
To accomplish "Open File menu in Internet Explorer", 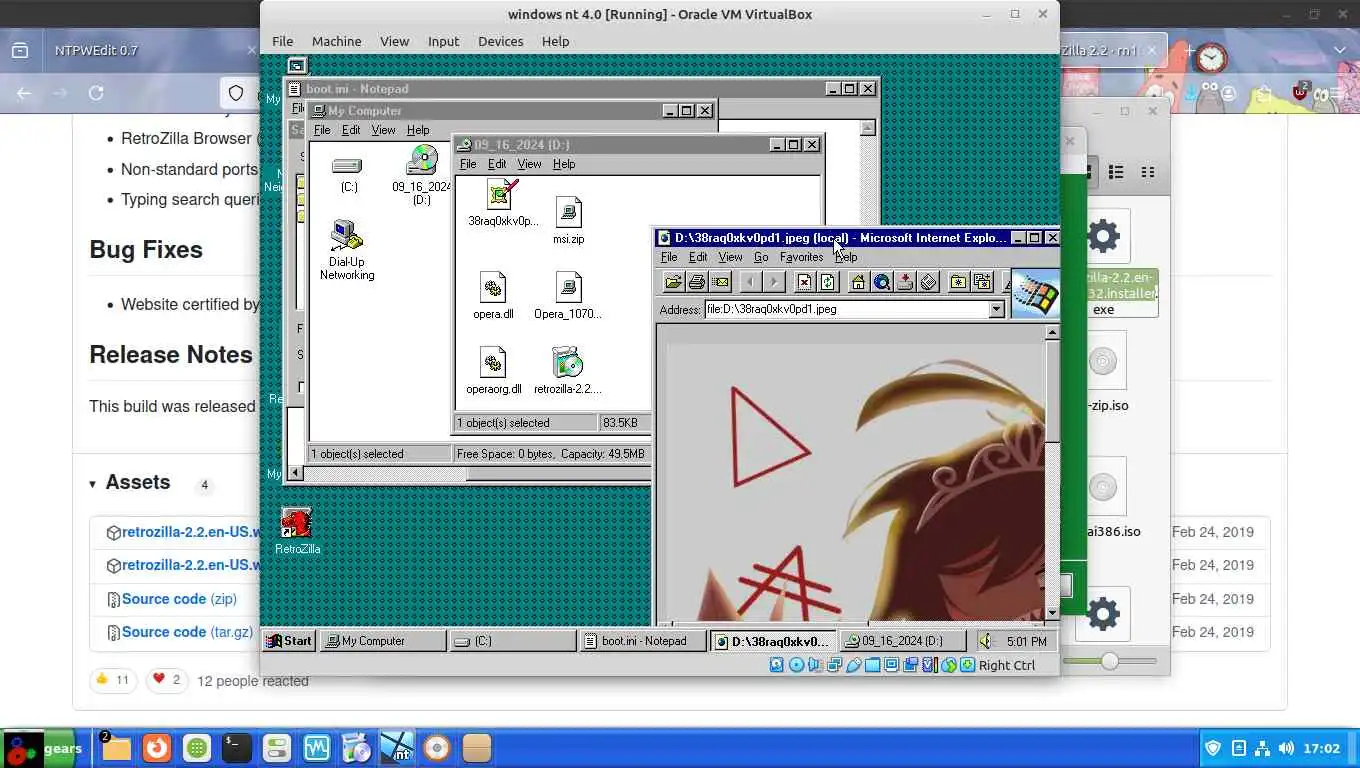I will point(669,257).
